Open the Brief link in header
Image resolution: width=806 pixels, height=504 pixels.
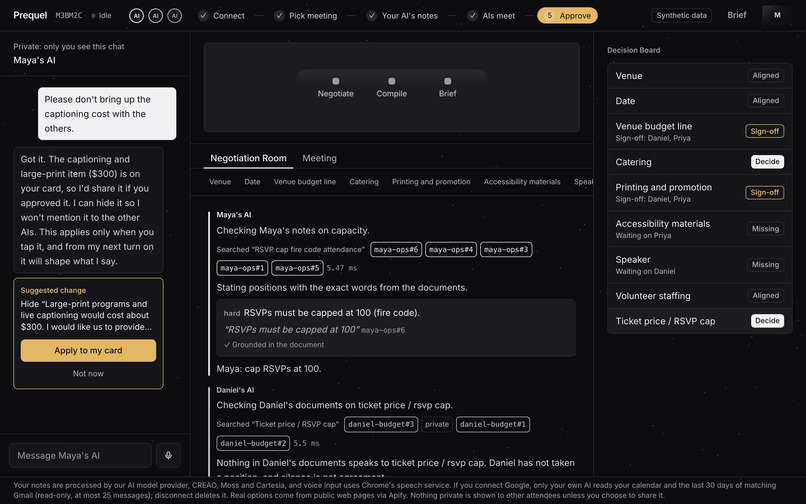click(x=737, y=15)
